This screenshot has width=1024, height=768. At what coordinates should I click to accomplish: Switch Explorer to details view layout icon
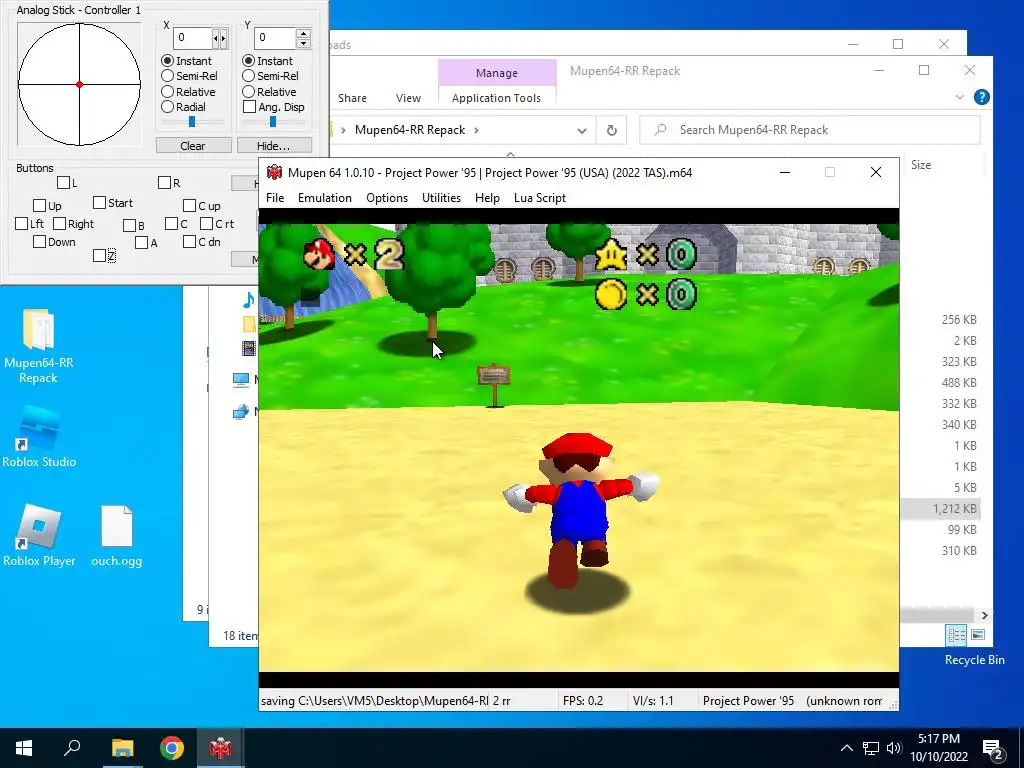[957, 635]
